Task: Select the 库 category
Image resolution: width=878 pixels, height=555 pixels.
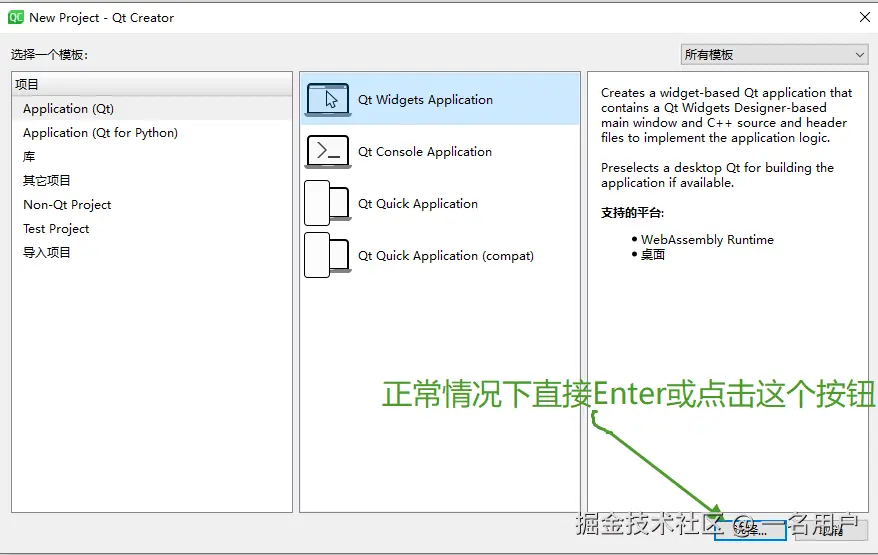Action: (x=152, y=157)
